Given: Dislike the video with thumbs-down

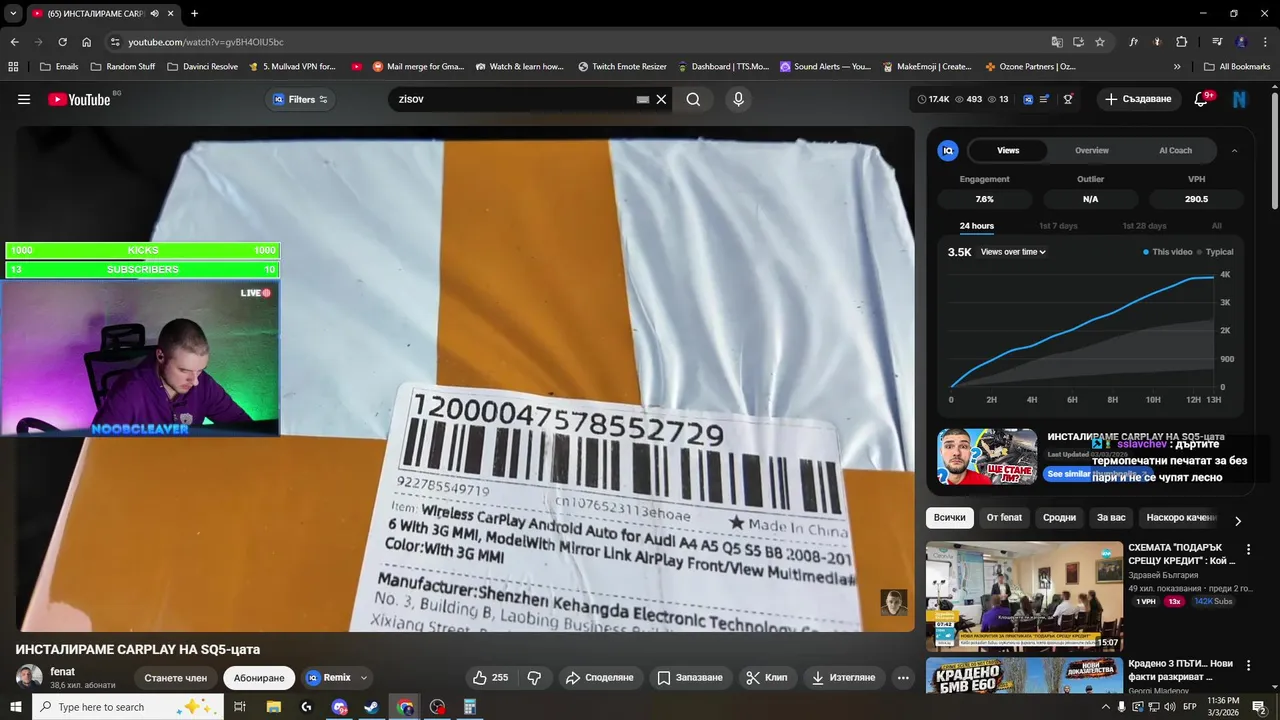Looking at the screenshot, I should pos(534,678).
